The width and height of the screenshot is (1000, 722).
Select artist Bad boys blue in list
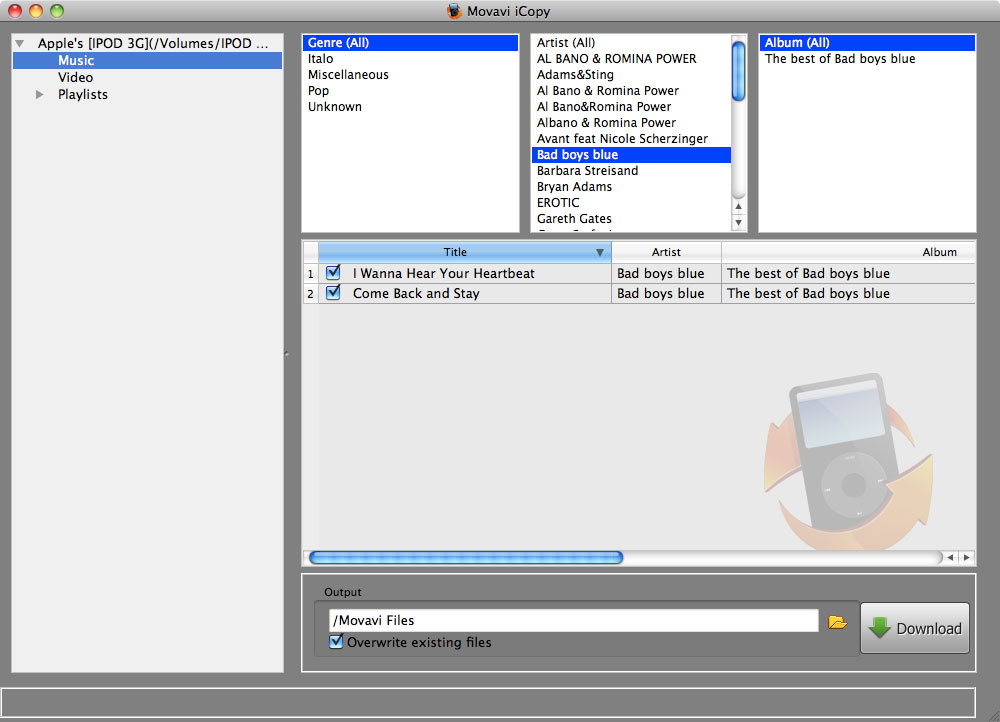(x=631, y=155)
